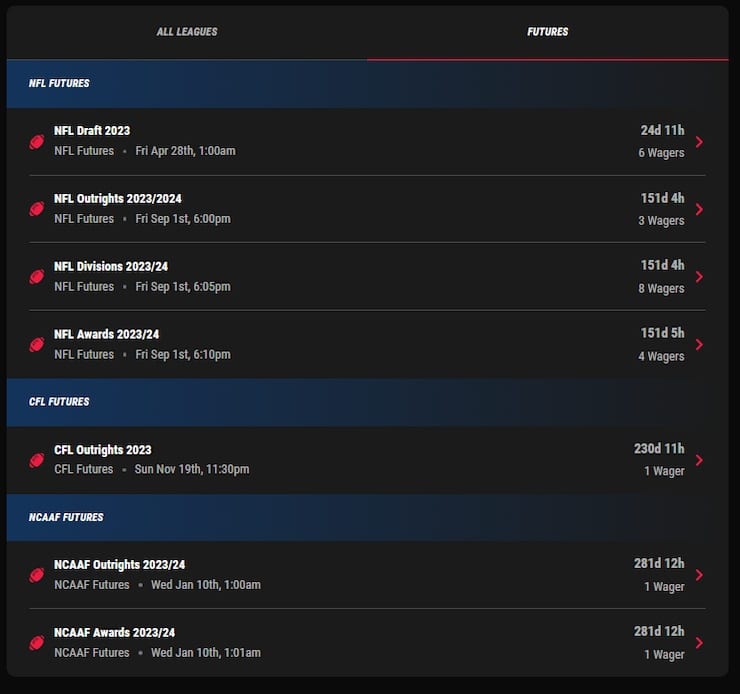Click football icon beside NFL Awards 2023/24
The image size is (740, 694).
point(37,345)
